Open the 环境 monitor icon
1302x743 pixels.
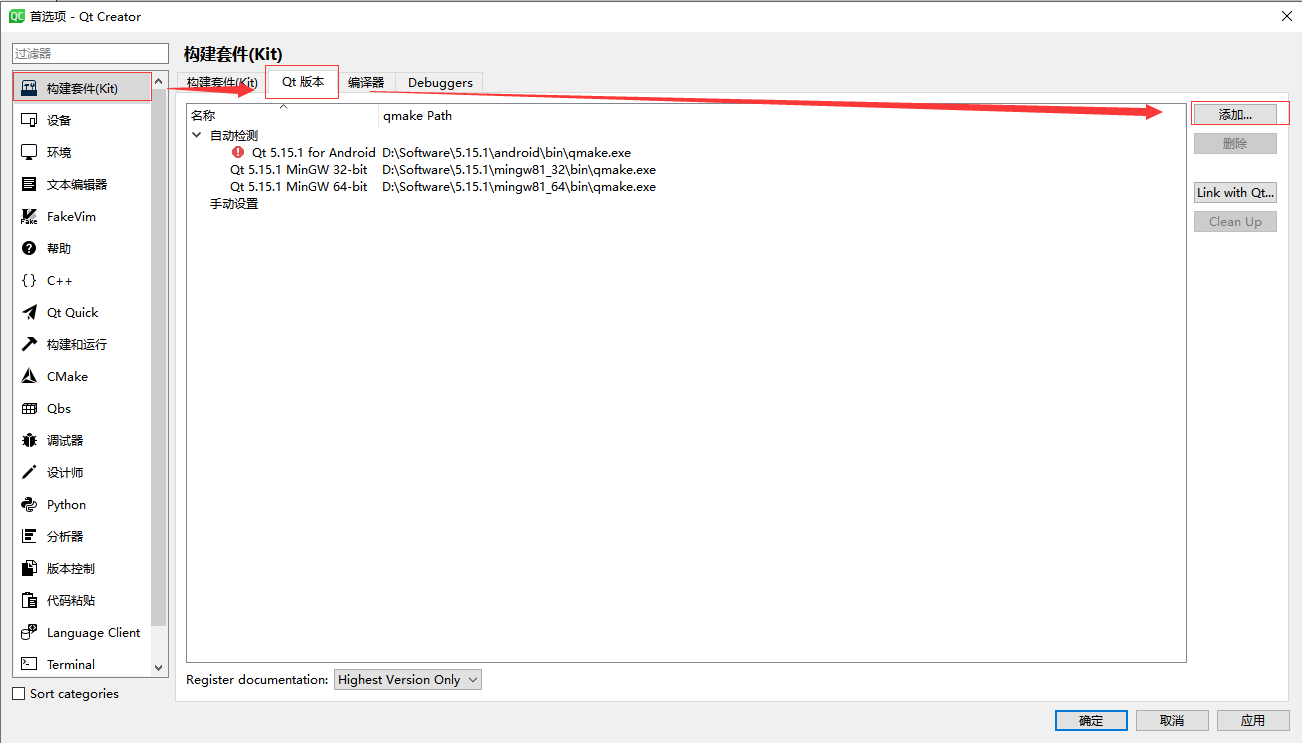(29, 152)
